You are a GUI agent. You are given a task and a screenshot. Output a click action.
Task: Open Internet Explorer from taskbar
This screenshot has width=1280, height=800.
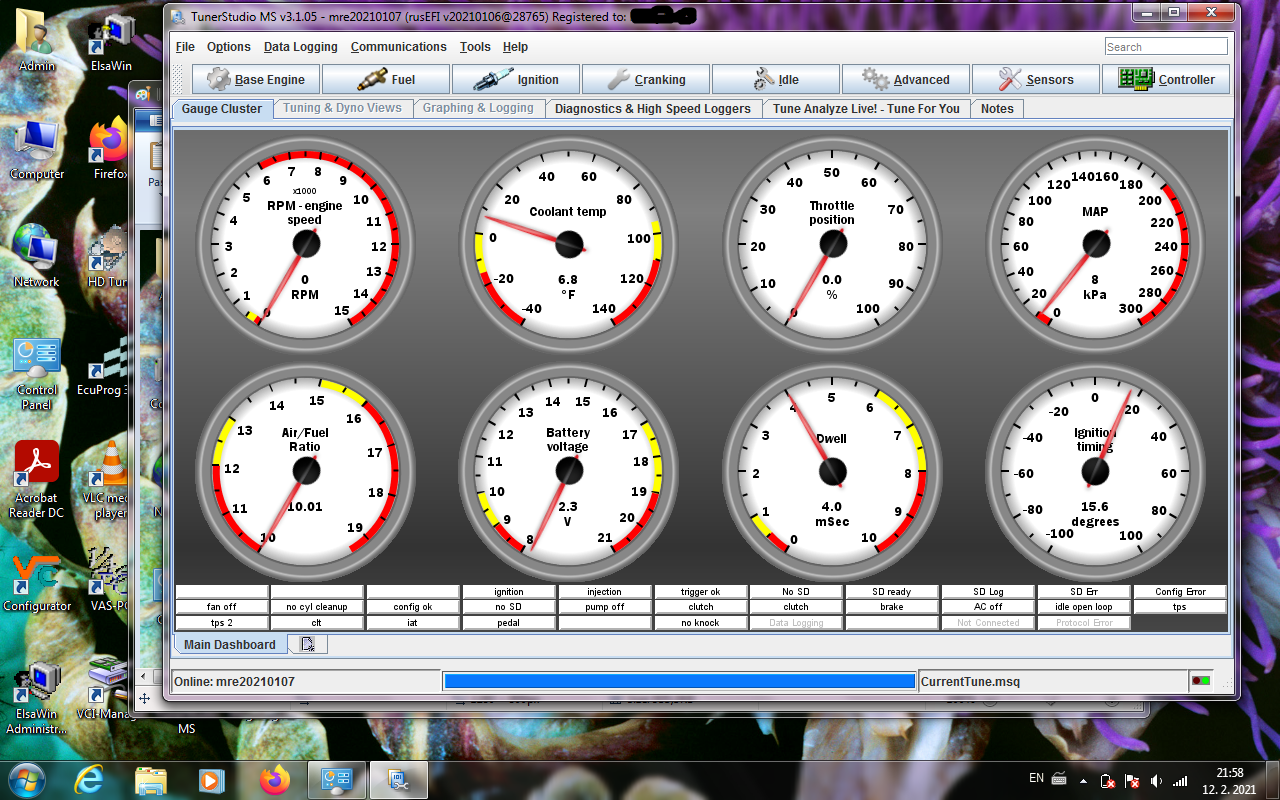(x=89, y=779)
